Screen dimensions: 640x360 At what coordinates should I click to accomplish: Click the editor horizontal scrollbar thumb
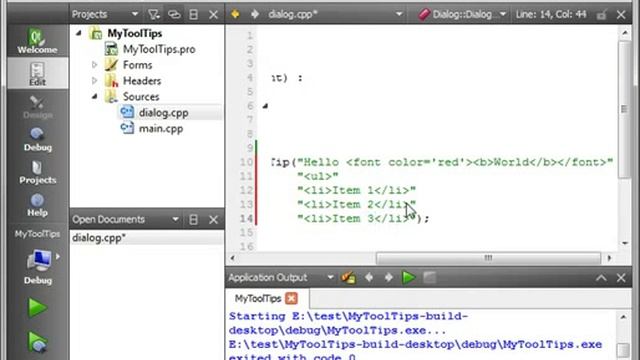pyautogui.click(x=488, y=258)
